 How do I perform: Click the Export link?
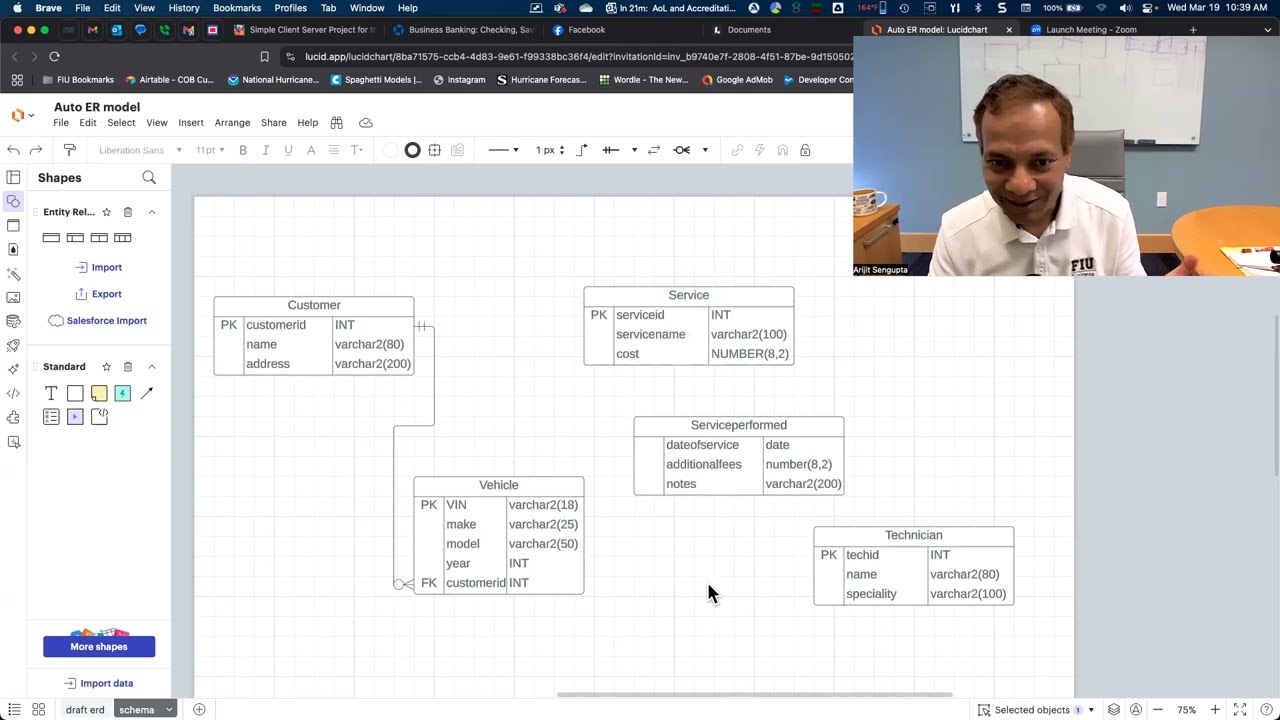coord(99,294)
